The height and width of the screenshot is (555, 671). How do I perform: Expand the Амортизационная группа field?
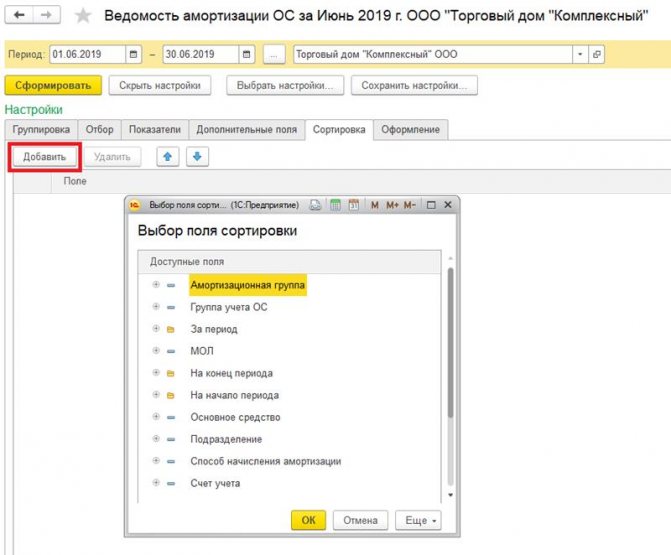[x=156, y=285]
